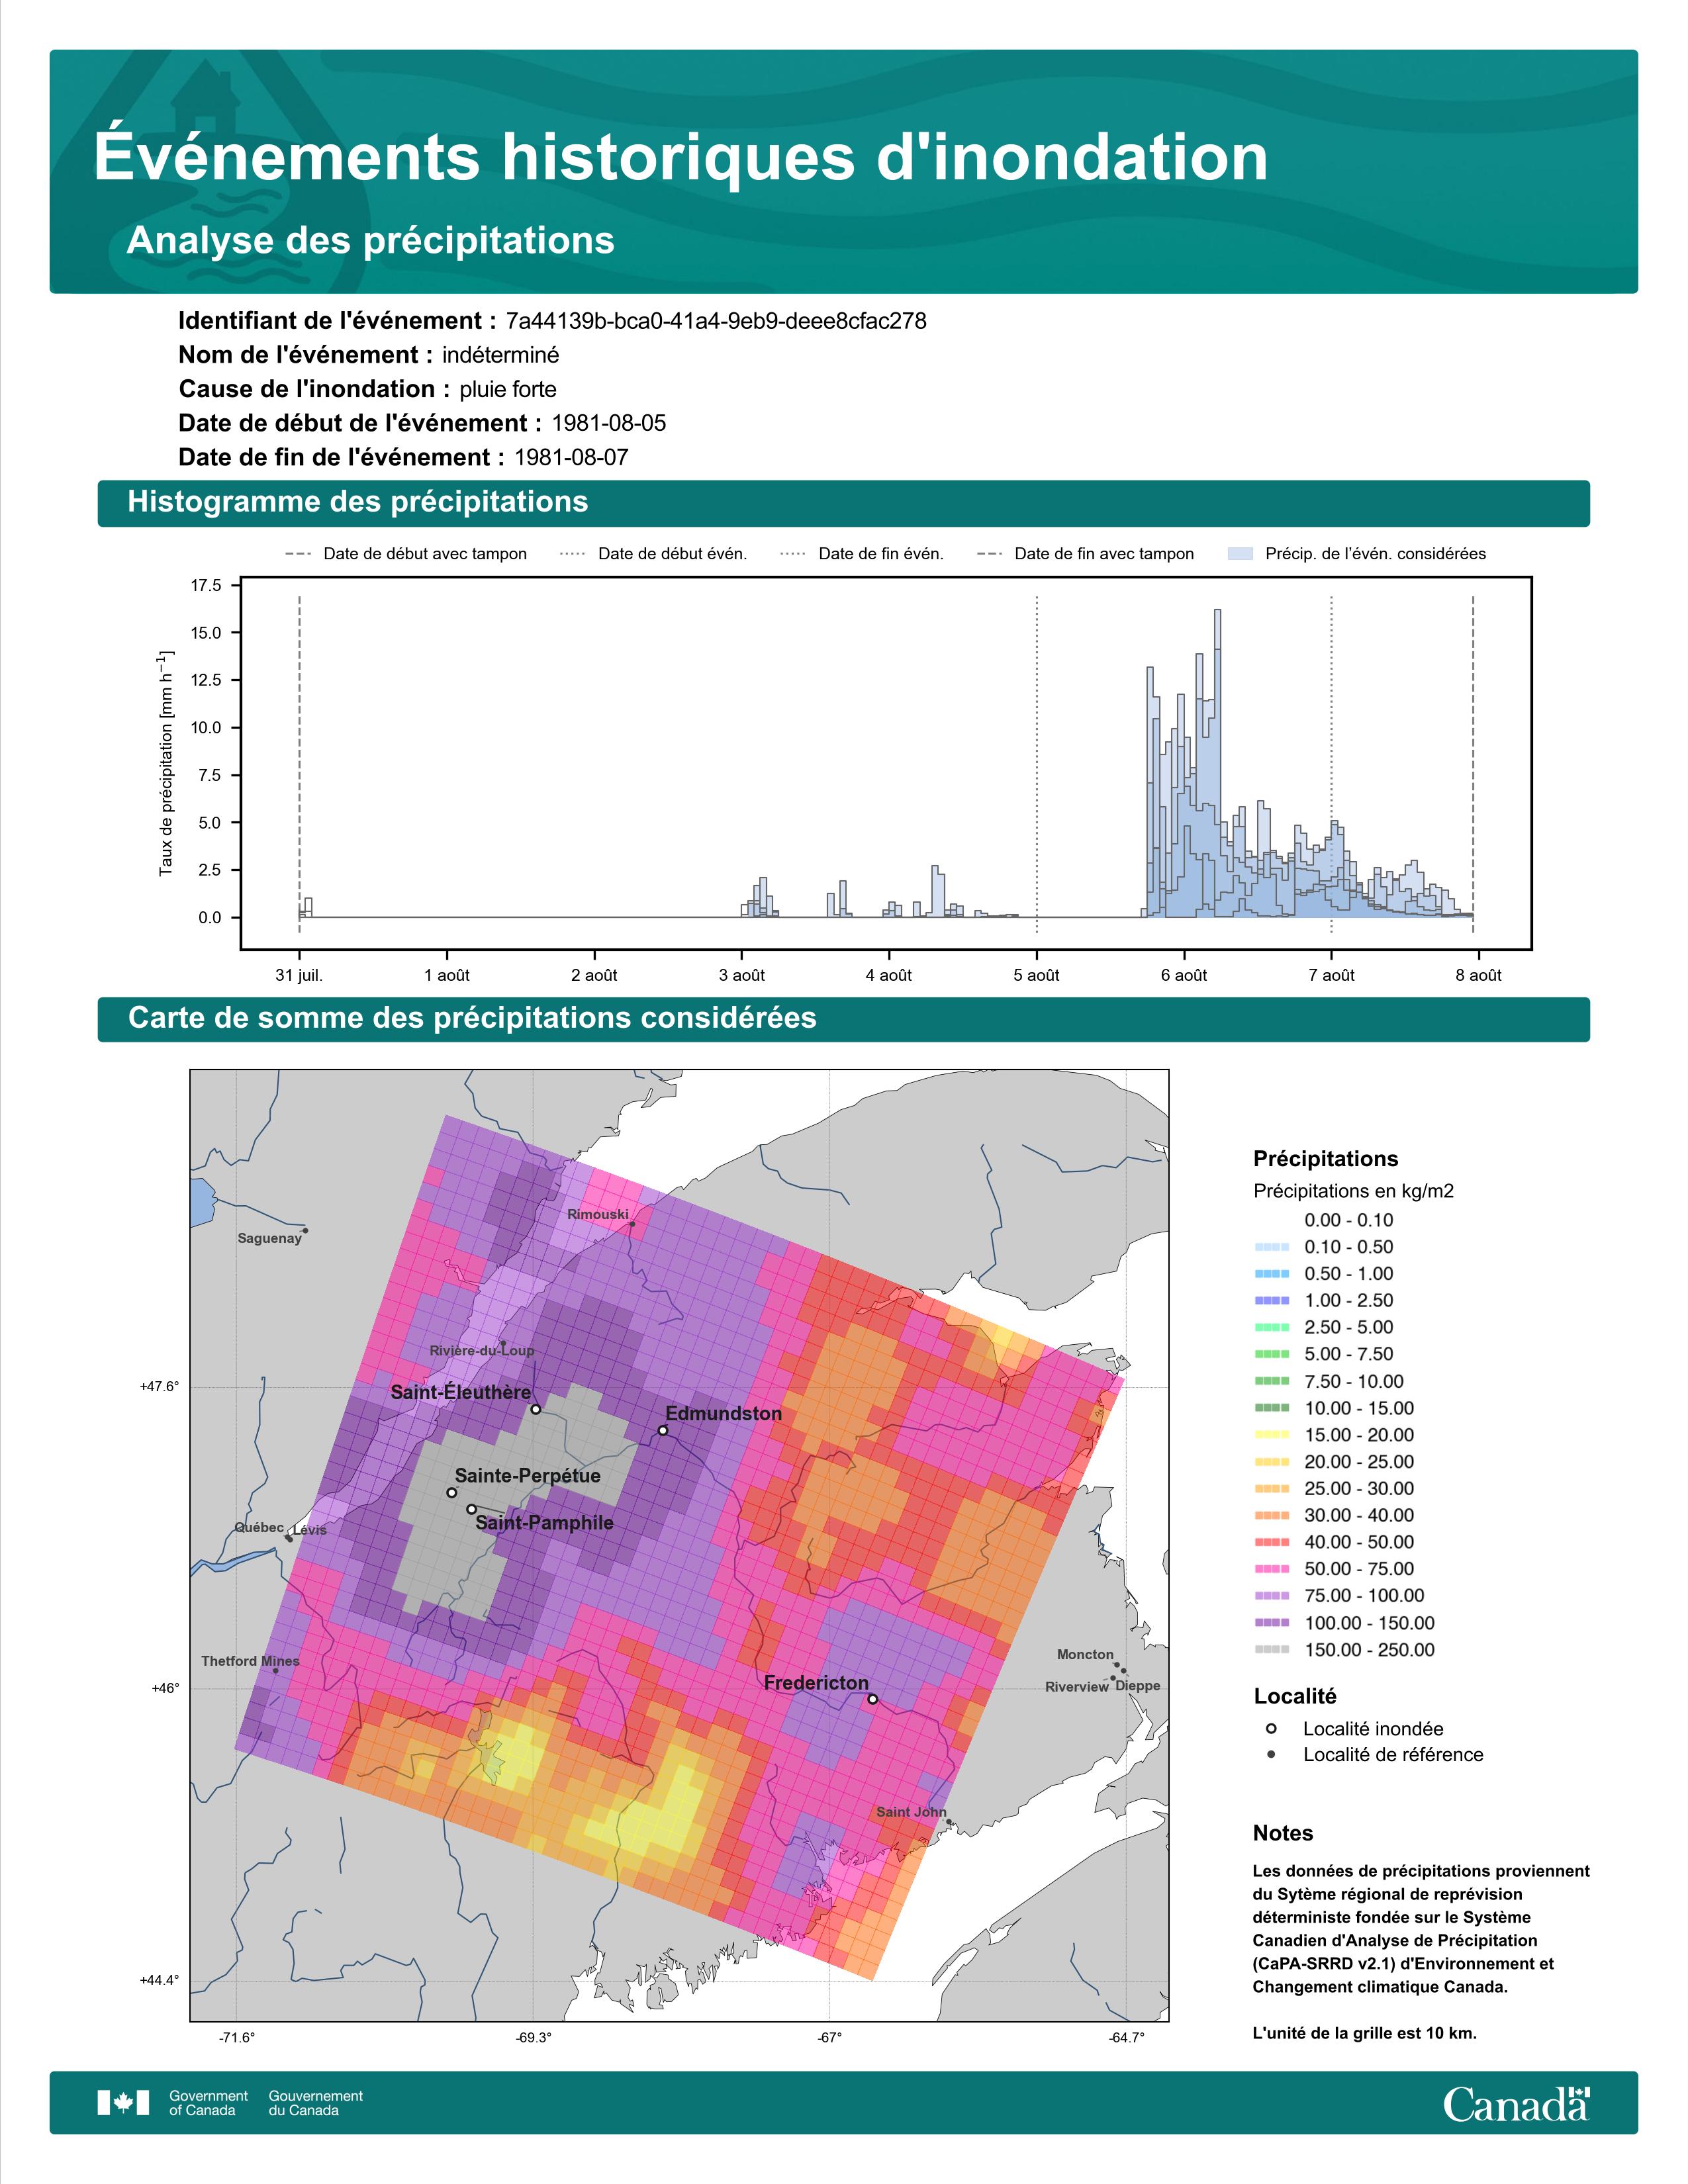Click the event identifier 7a44139b-bca0-41a4-9eb9-deee8cfac278

(716, 321)
